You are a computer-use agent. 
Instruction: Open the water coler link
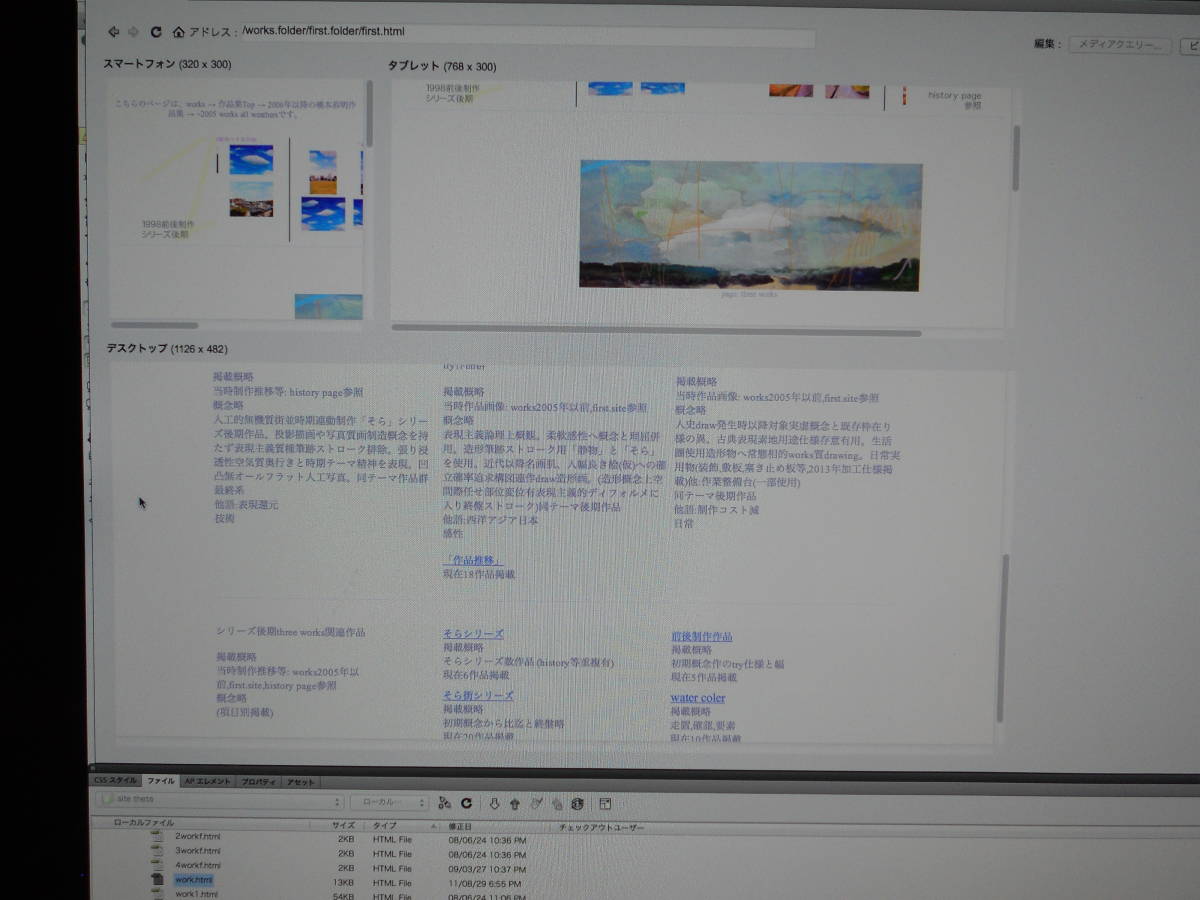698,698
